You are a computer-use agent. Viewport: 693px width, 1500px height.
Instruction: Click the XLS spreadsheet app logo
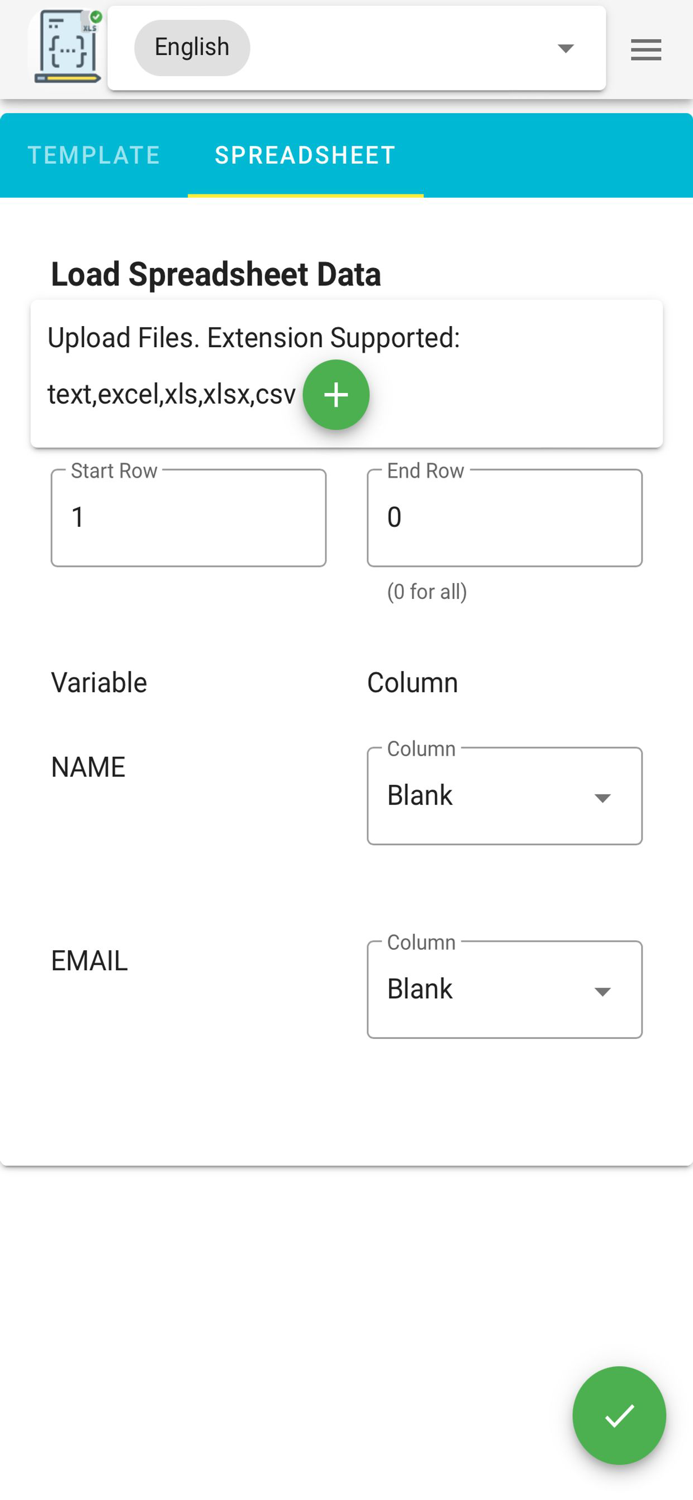(66, 47)
